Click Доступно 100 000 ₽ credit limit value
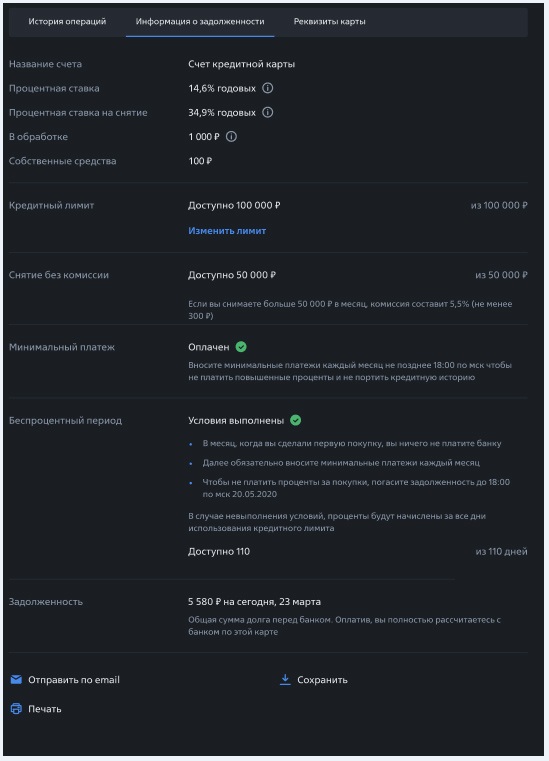The image size is (549, 761). pos(234,205)
